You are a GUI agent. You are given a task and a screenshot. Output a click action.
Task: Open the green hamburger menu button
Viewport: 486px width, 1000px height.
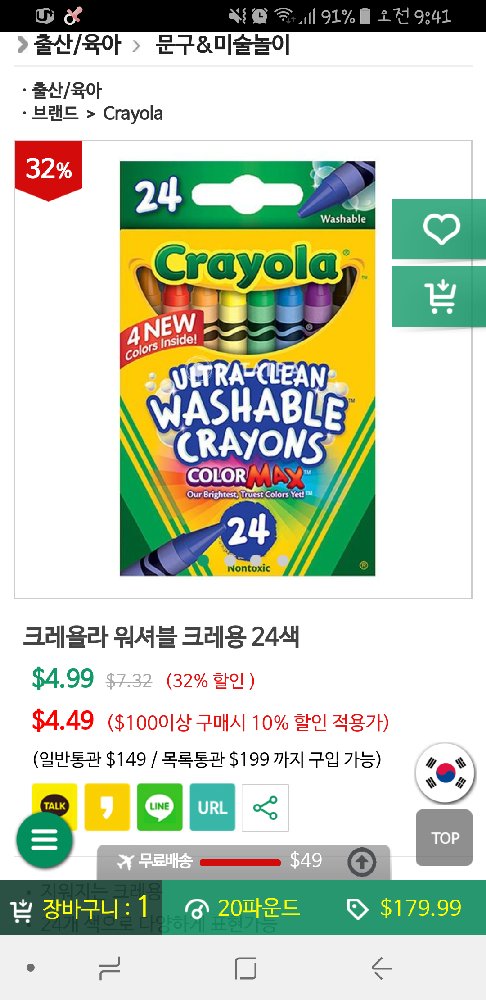44,839
